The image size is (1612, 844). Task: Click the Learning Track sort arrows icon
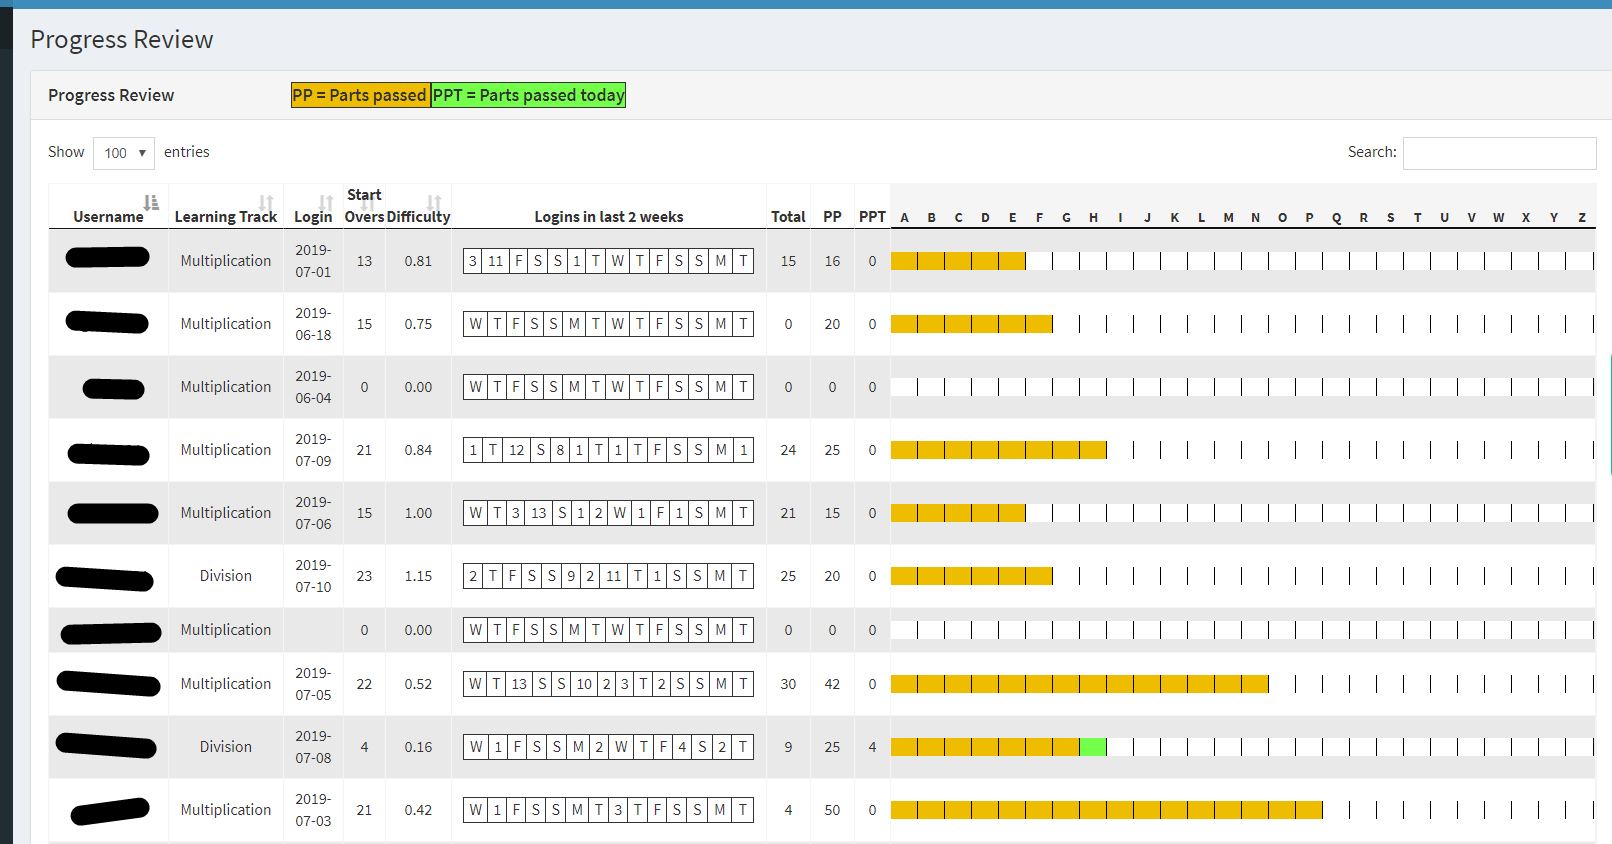266,203
